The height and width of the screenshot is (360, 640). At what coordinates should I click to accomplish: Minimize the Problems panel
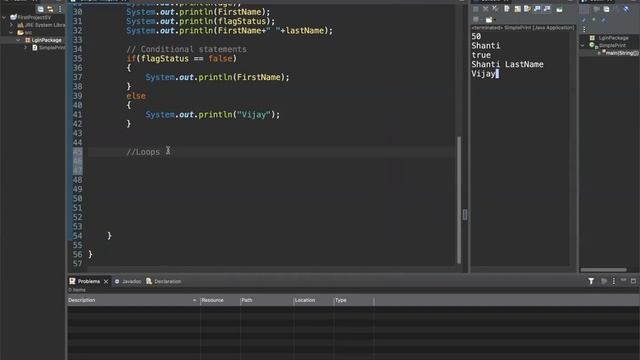[x=623, y=281]
